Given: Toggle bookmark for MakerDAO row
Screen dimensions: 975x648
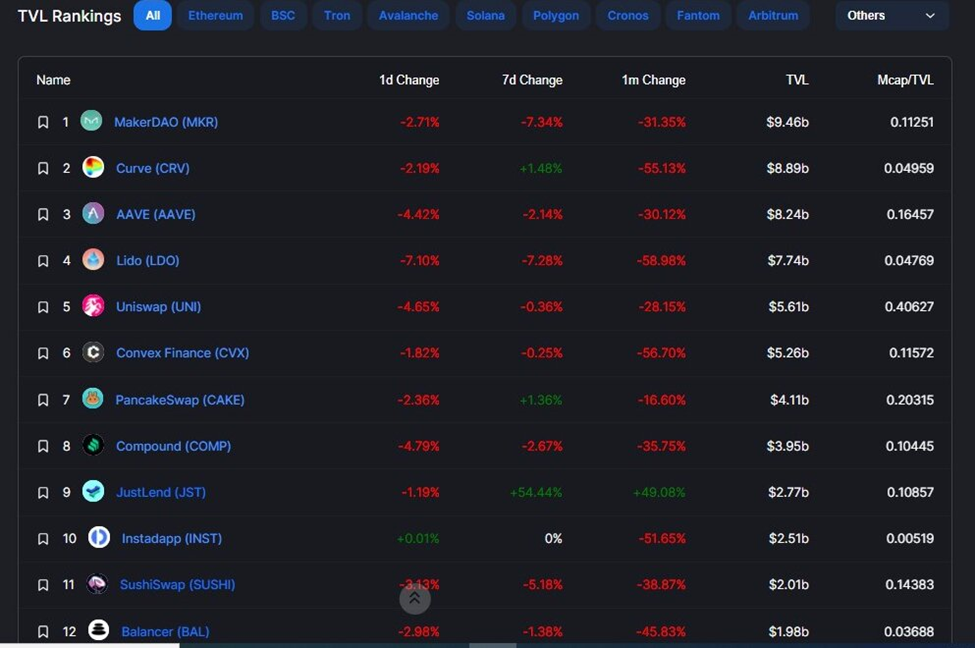Looking at the screenshot, I should (43, 122).
